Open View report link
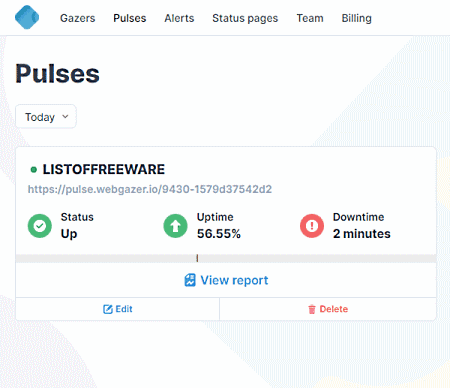The width and height of the screenshot is (450, 388). (x=226, y=280)
